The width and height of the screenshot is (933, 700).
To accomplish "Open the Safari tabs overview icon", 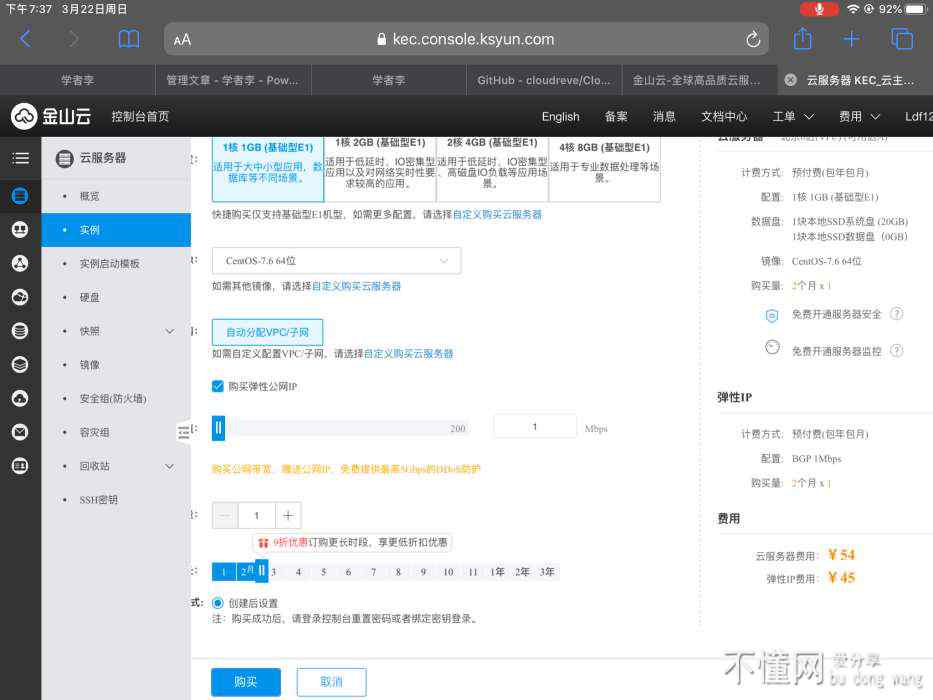I will pos(902,39).
